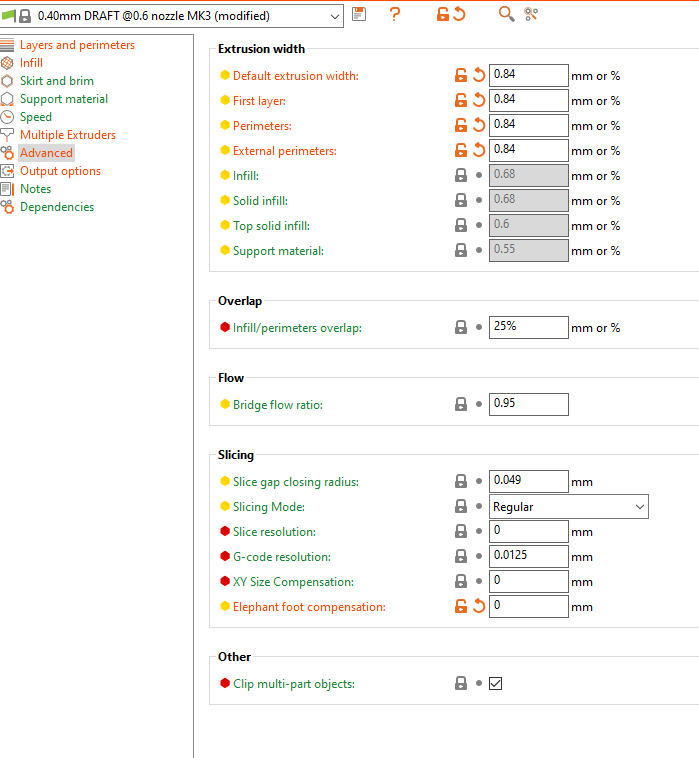Viewport: 699px width, 758px height.
Task: Click the Slice gap closing radius field
Action: click(528, 482)
